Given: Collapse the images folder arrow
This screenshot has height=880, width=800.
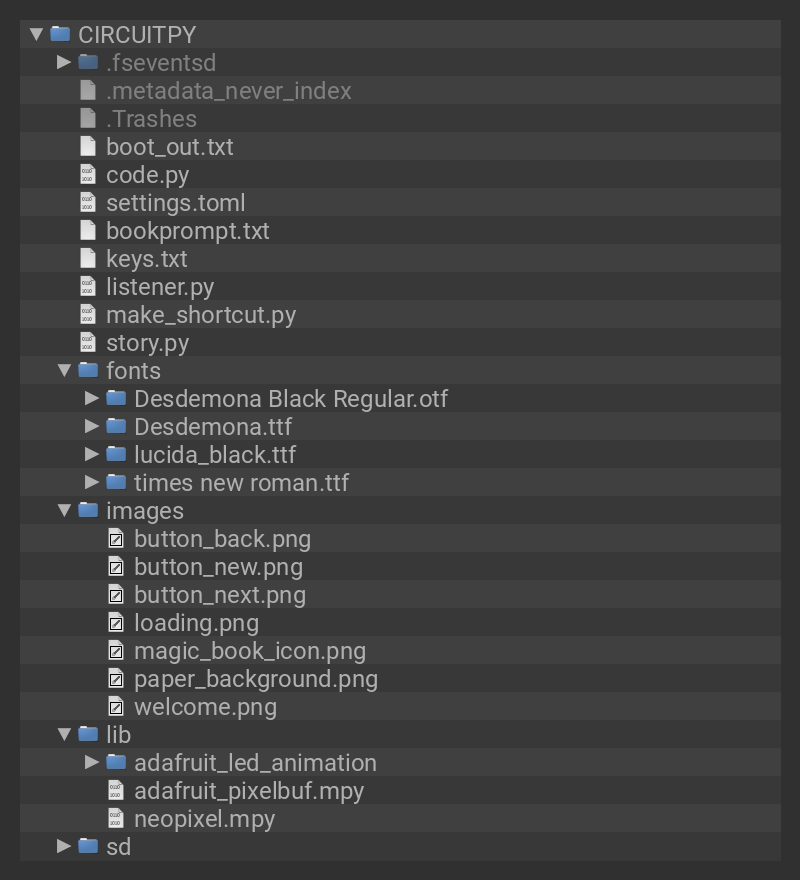Looking at the screenshot, I should point(64,510).
